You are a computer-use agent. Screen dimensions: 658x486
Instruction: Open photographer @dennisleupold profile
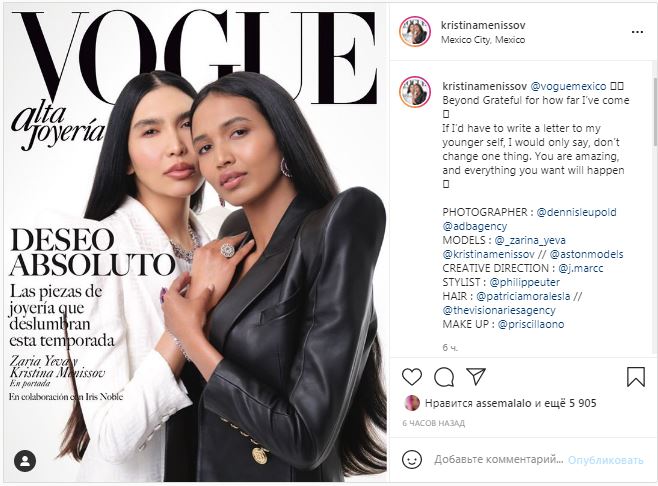point(576,212)
